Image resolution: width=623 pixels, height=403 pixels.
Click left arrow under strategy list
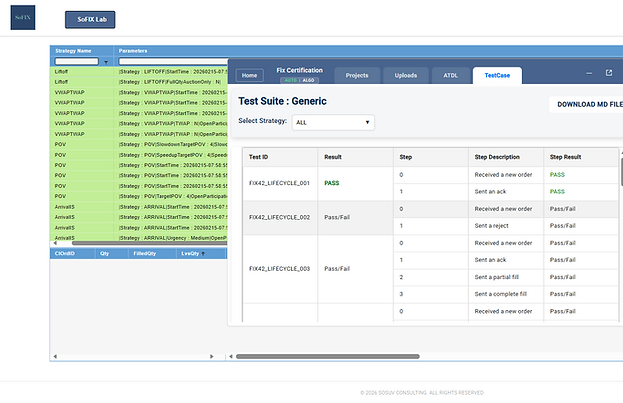pos(55,243)
